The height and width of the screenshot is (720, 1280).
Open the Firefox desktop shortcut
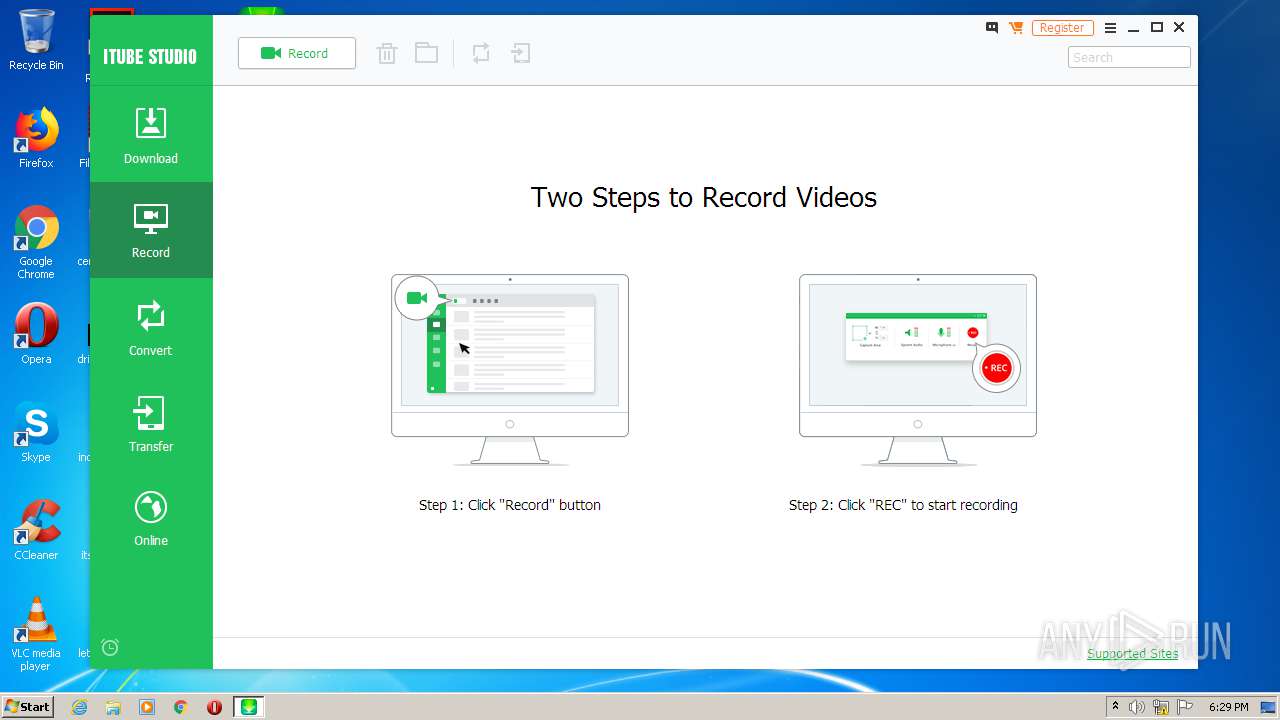coord(36,138)
